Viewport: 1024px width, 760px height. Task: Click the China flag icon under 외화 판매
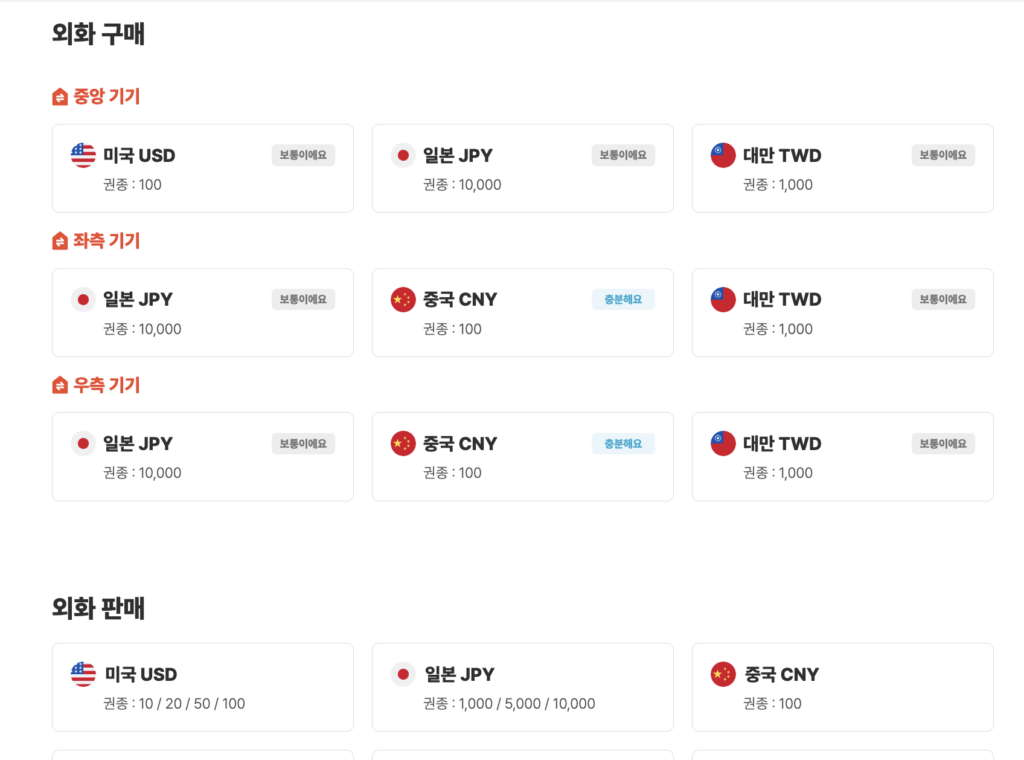coord(722,674)
